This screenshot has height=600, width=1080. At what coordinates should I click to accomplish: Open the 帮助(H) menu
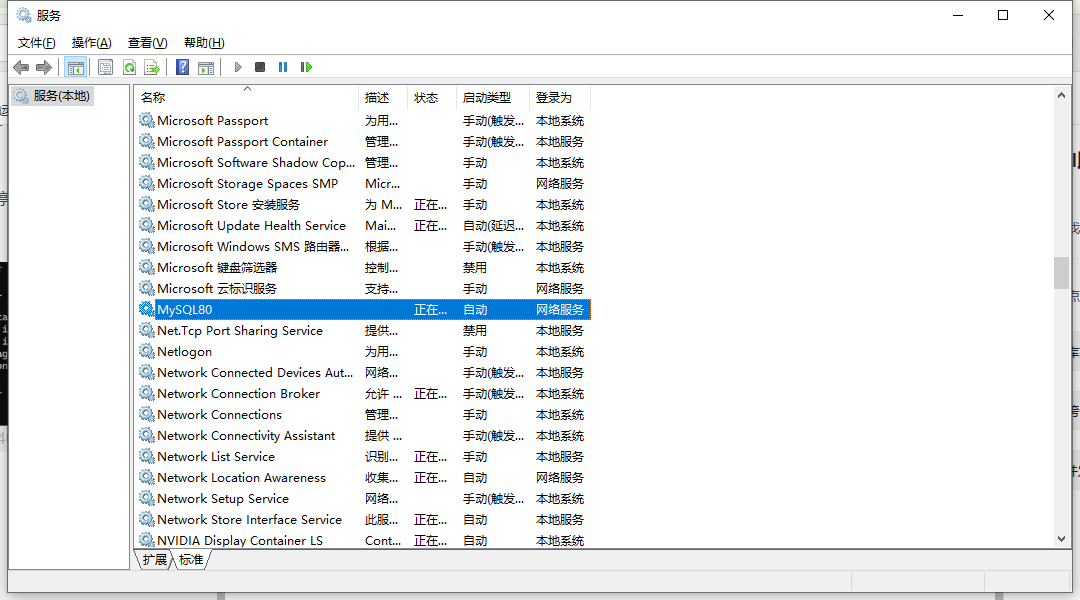(x=204, y=43)
